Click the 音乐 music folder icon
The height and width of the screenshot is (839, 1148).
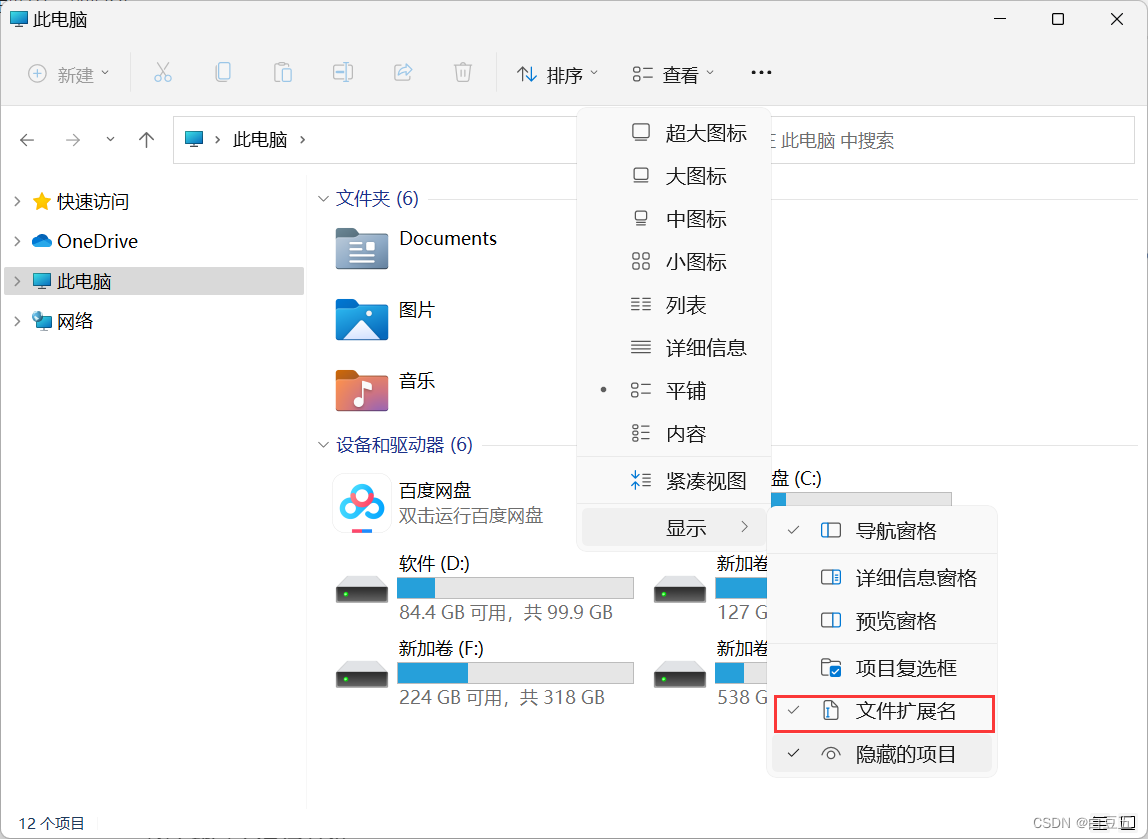click(362, 390)
